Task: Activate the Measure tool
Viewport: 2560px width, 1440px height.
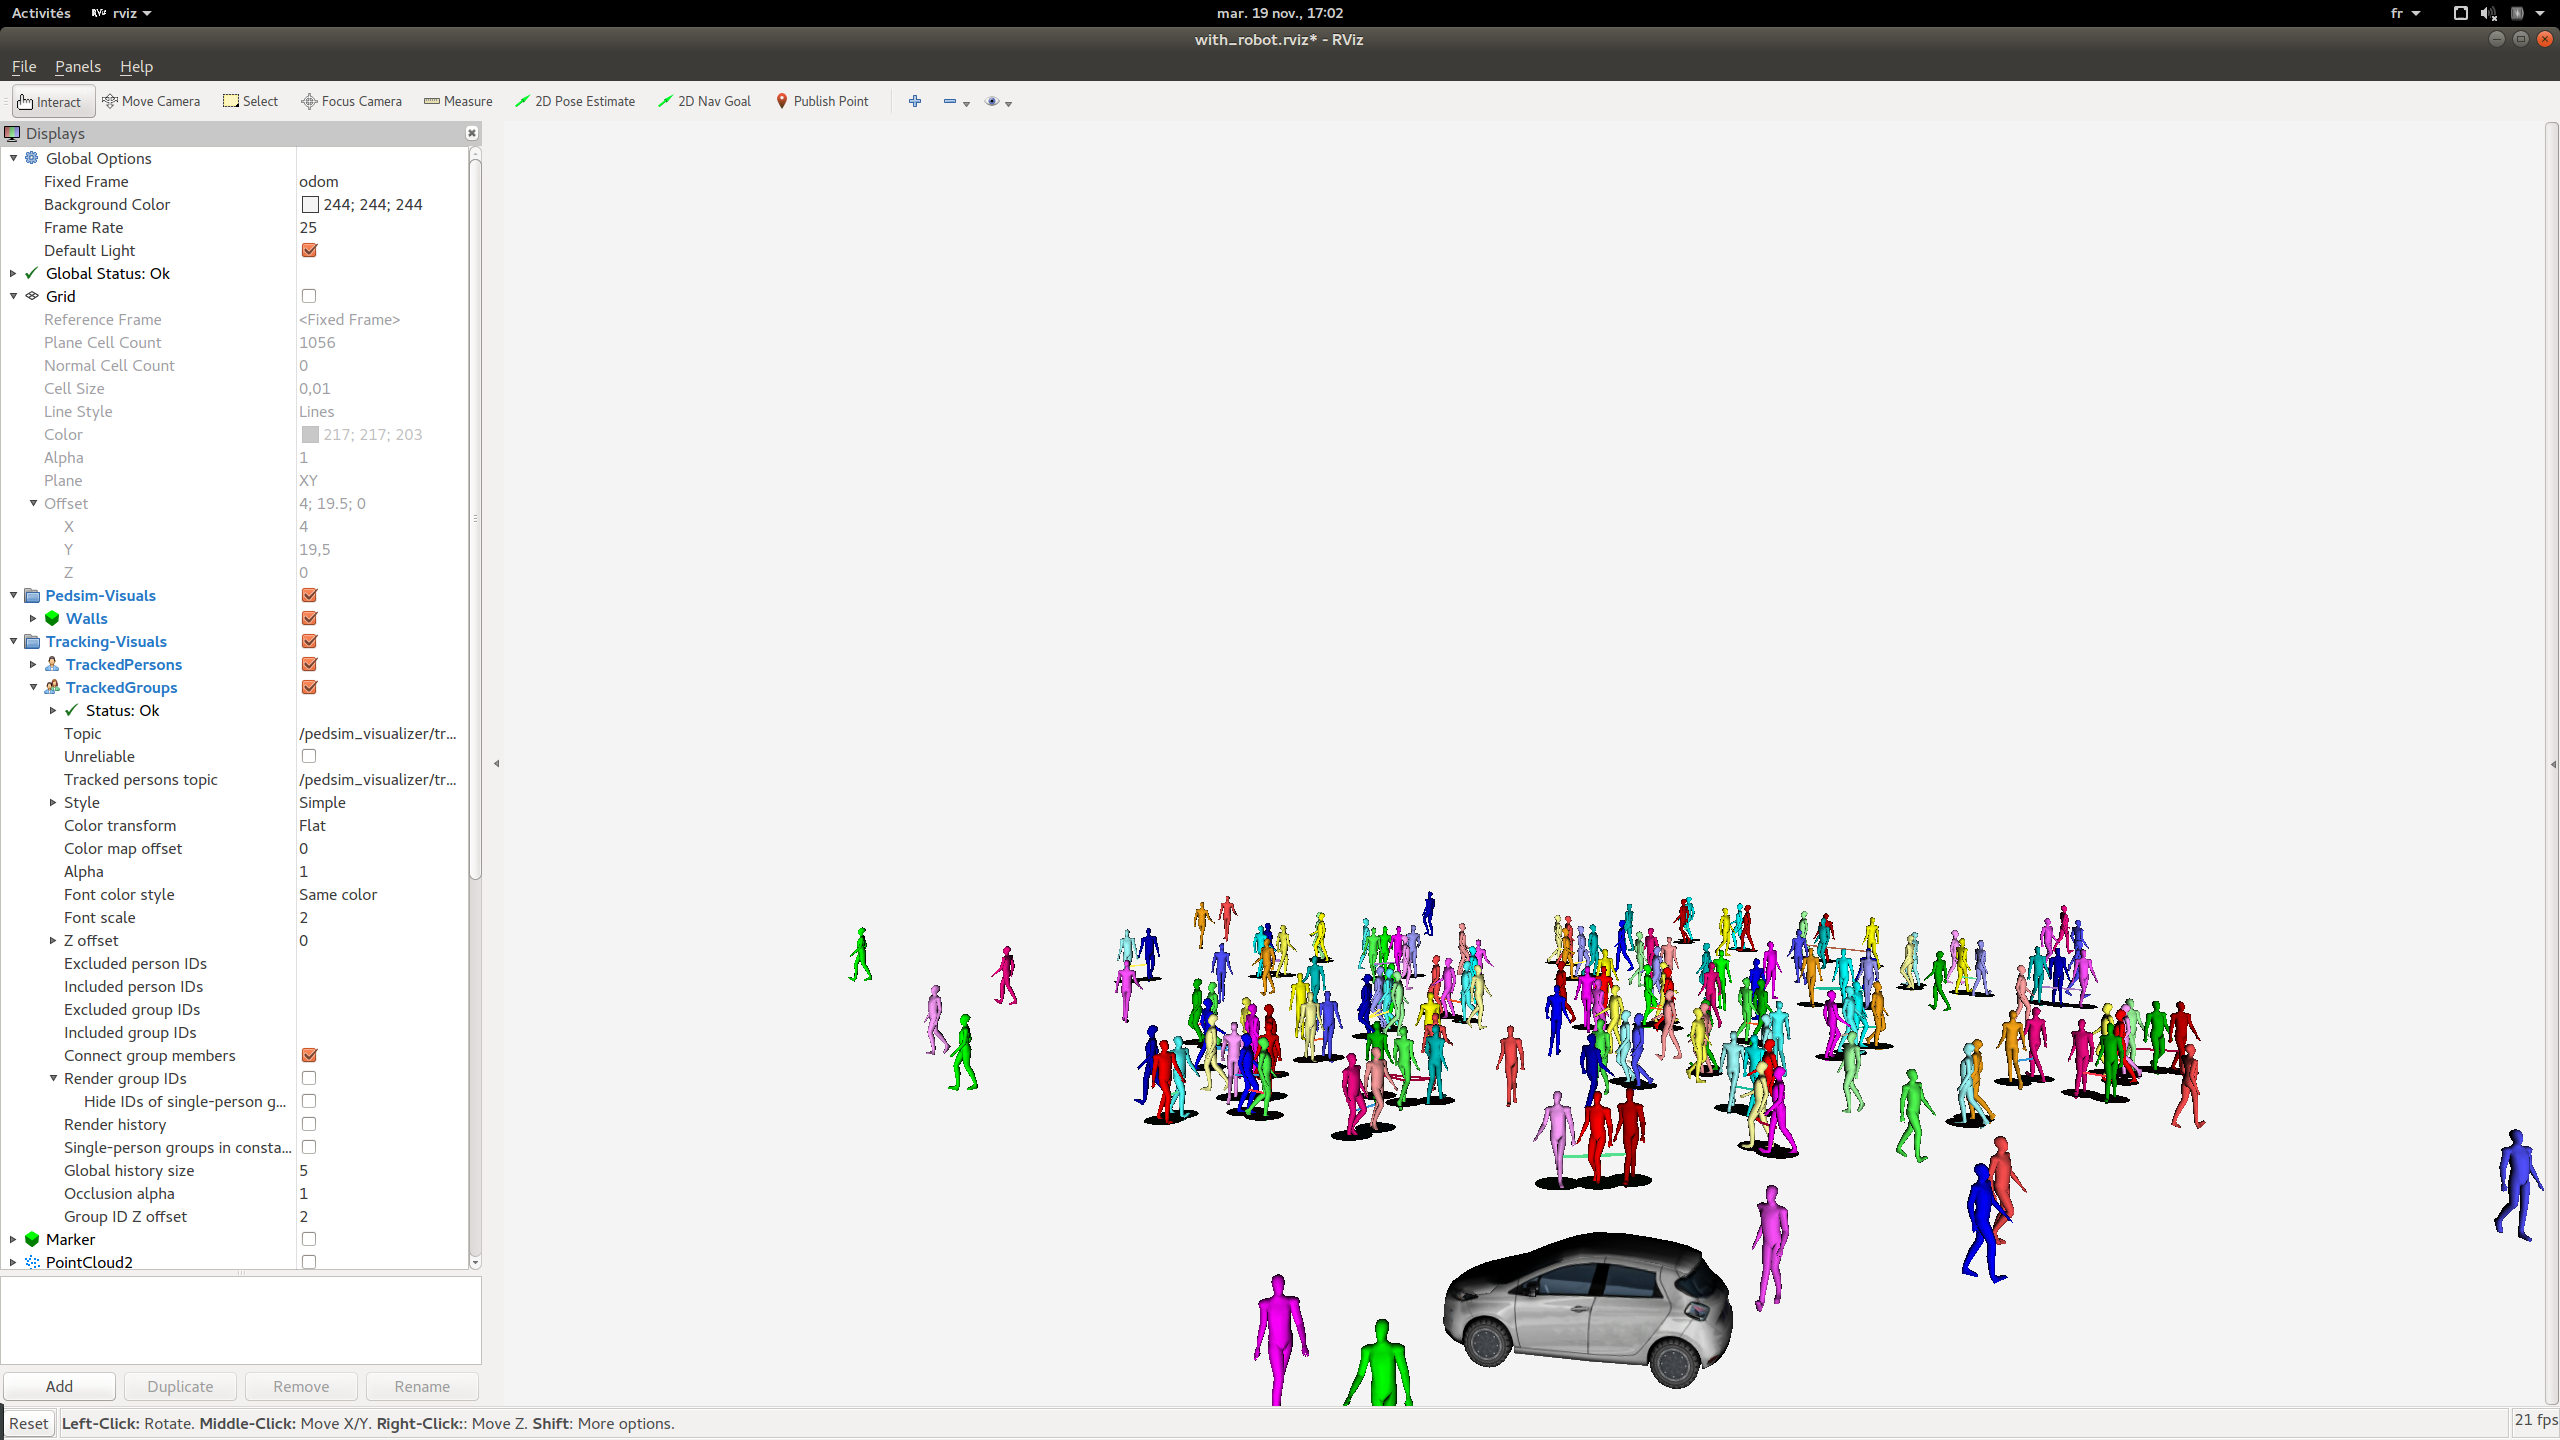Action: pyautogui.click(x=457, y=101)
